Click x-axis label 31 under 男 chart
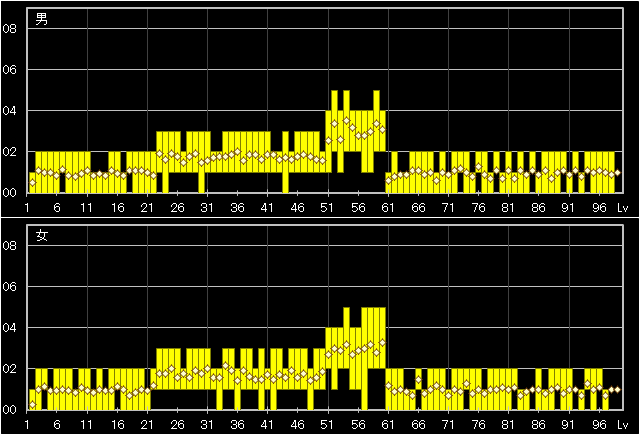Viewport: 640px width, 435px height. 207,208
